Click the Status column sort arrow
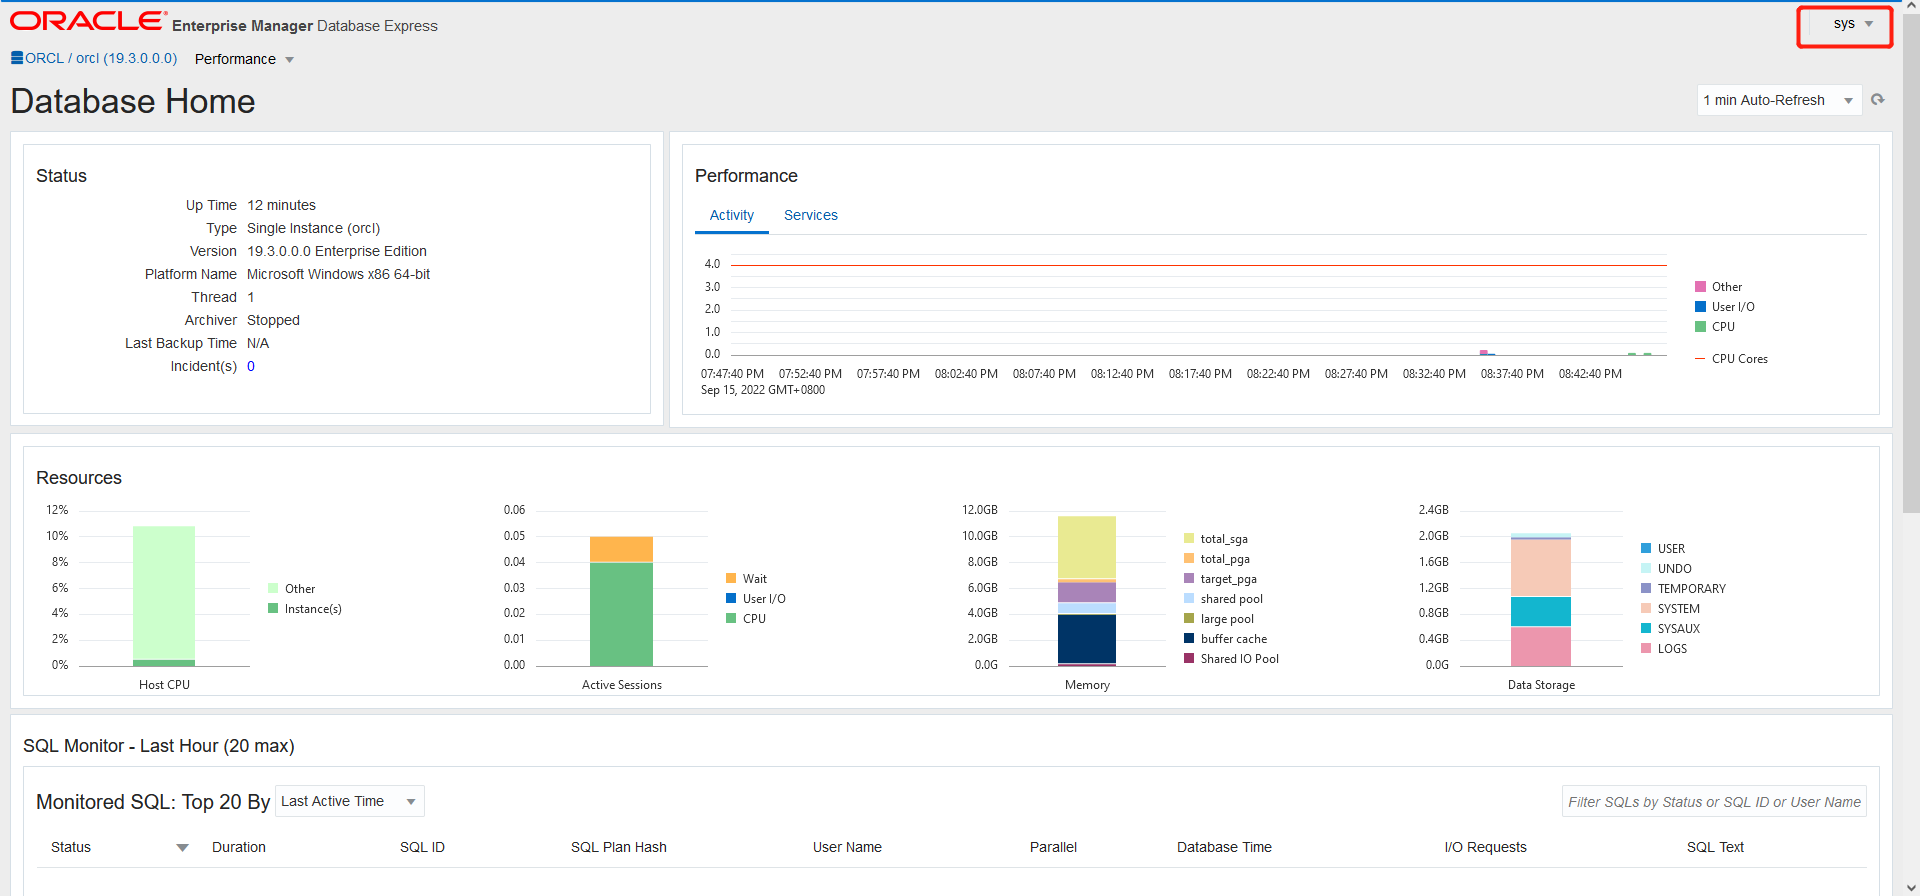The height and width of the screenshot is (896, 1920). pyautogui.click(x=182, y=848)
